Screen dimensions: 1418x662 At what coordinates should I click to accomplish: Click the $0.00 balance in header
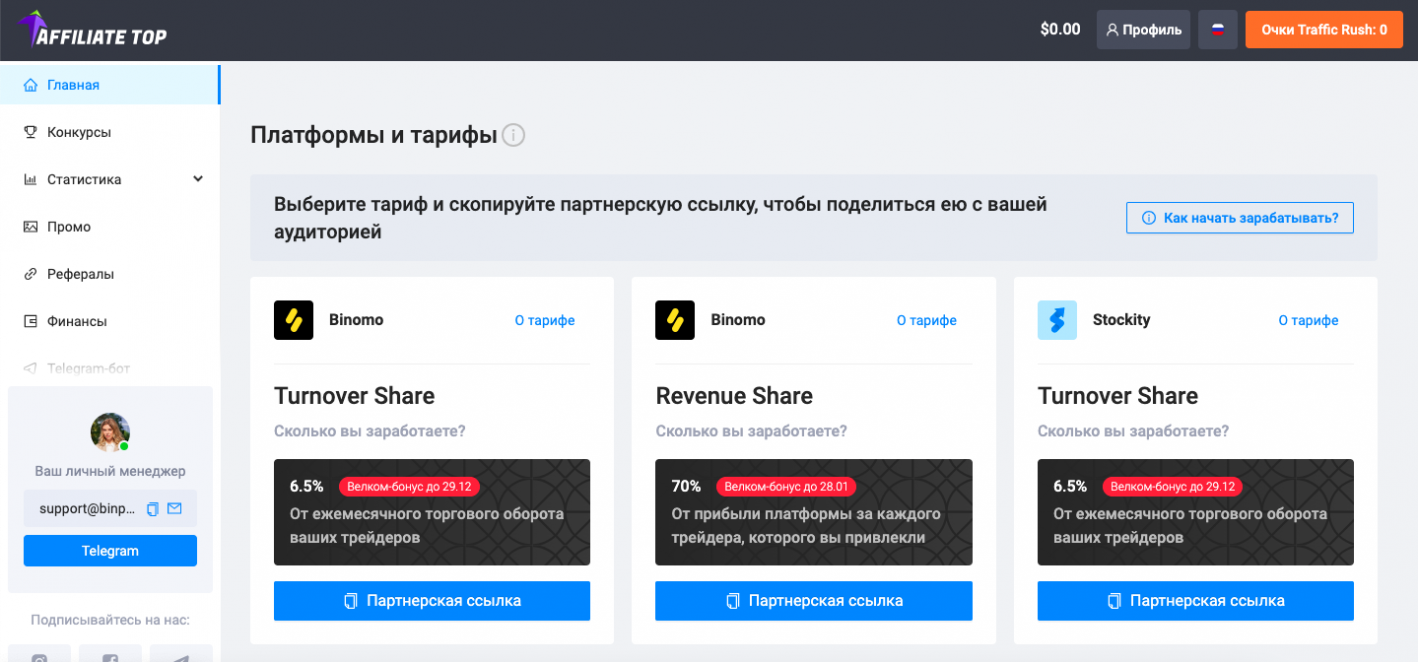click(x=1060, y=30)
